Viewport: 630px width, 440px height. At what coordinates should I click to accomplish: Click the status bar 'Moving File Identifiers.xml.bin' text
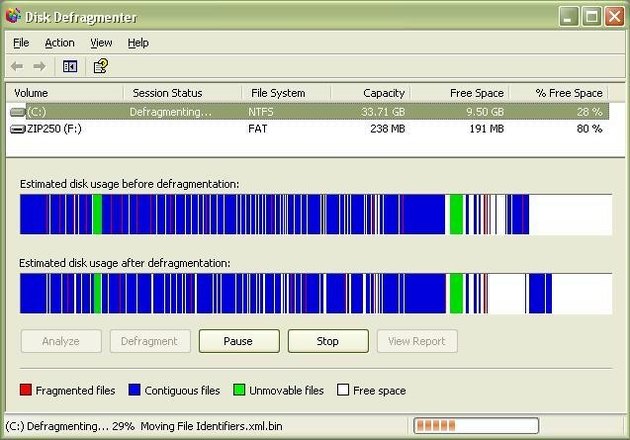point(211,426)
